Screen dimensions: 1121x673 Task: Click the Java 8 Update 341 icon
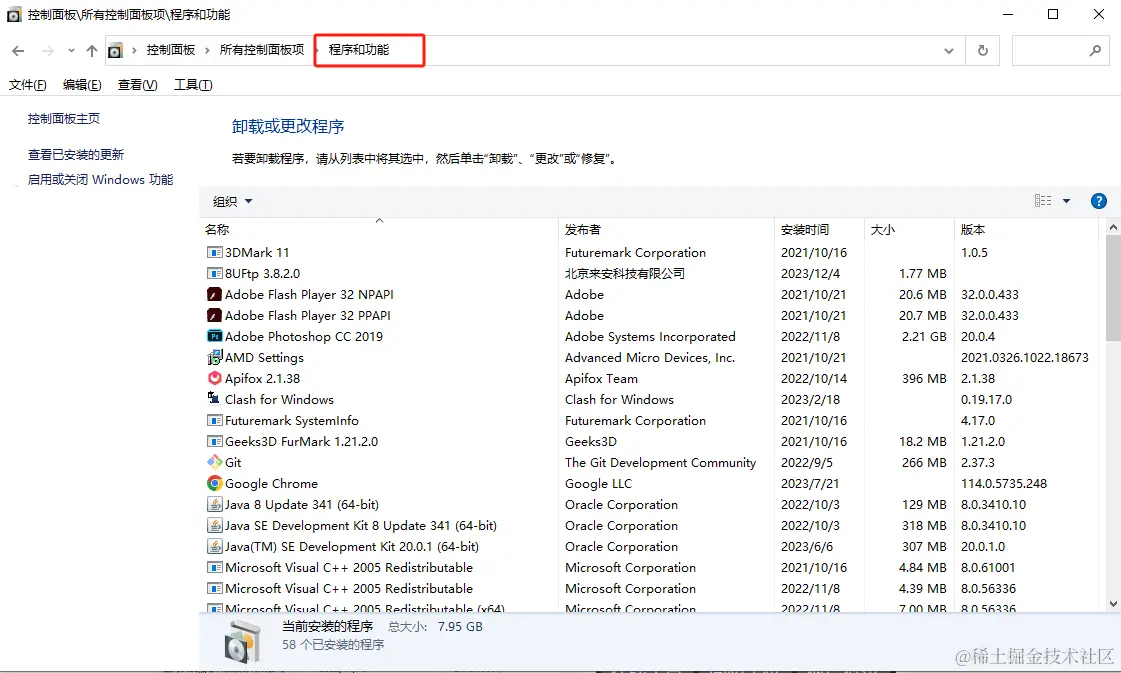click(214, 504)
